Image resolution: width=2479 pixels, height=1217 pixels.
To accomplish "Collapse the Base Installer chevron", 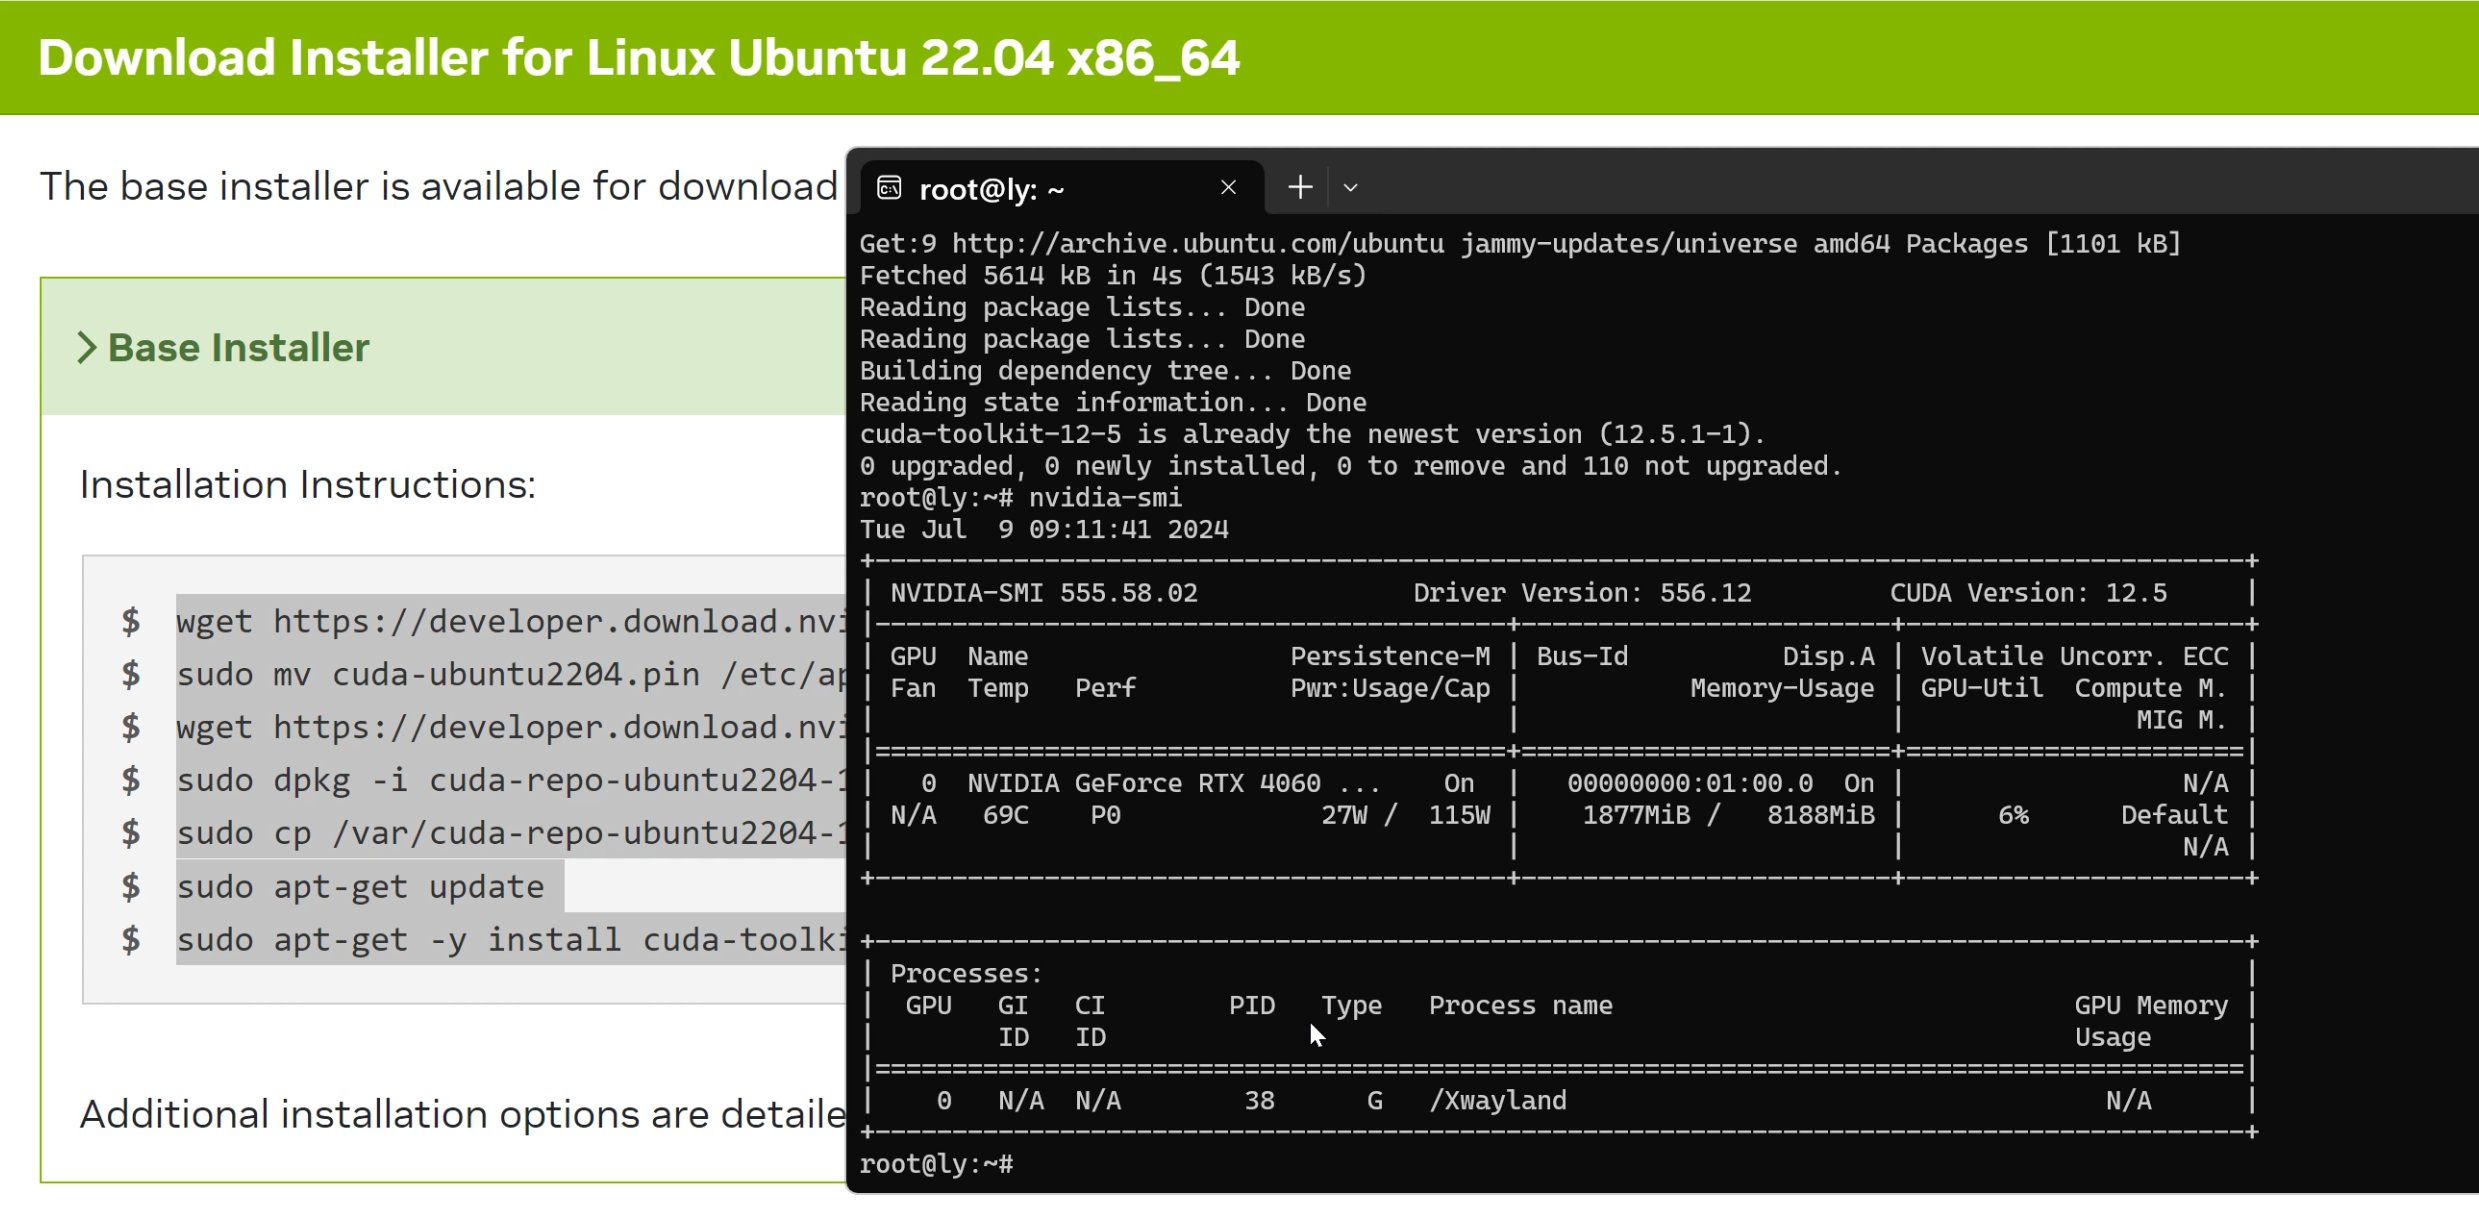I will (87, 348).
